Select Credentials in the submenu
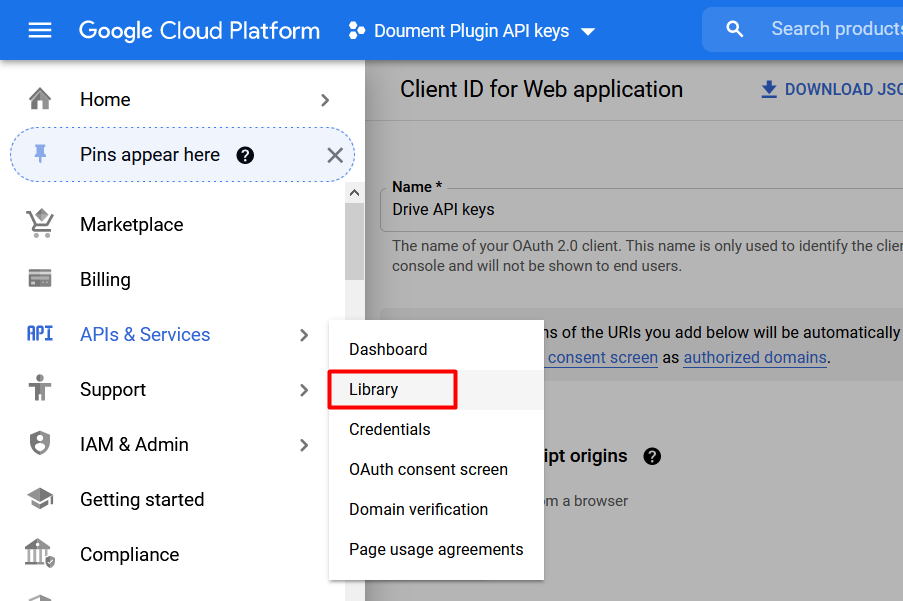The width and height of the screenshot is (903, 601). pyautogui.click(x=436, y=429)
